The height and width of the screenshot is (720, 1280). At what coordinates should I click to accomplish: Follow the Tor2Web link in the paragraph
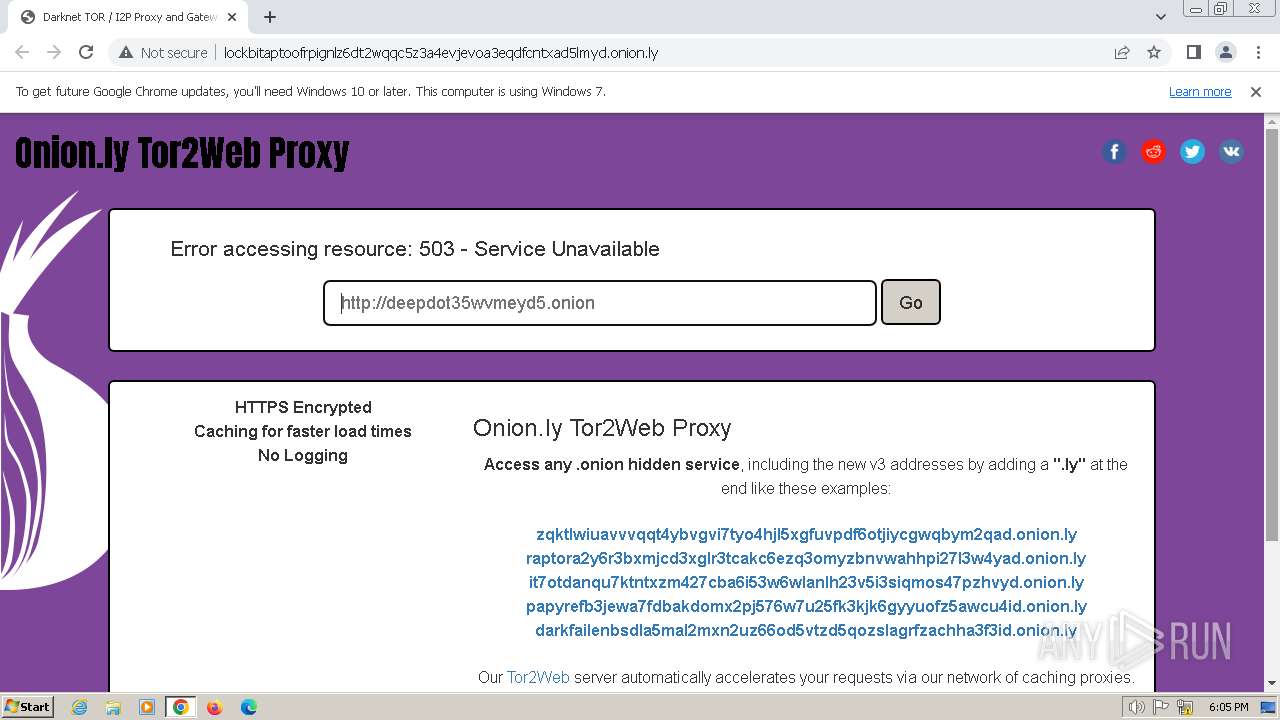click(538, 677)
